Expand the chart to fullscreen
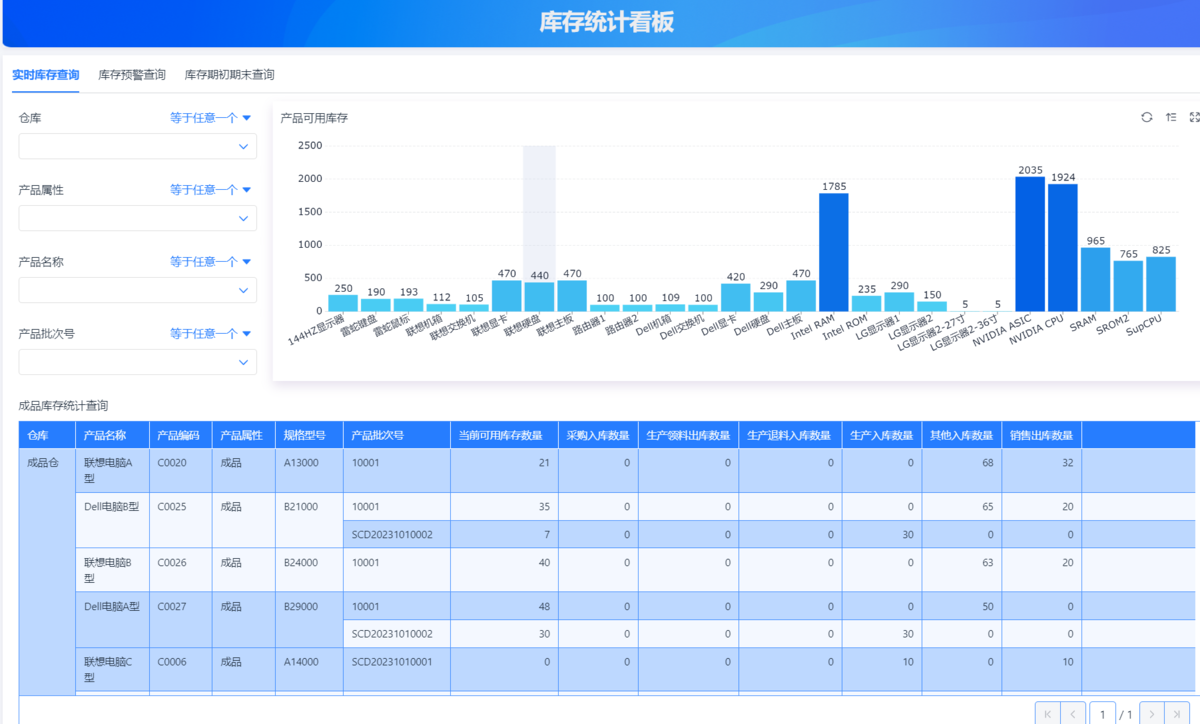1200x724 pixels. click(1194, 118)
